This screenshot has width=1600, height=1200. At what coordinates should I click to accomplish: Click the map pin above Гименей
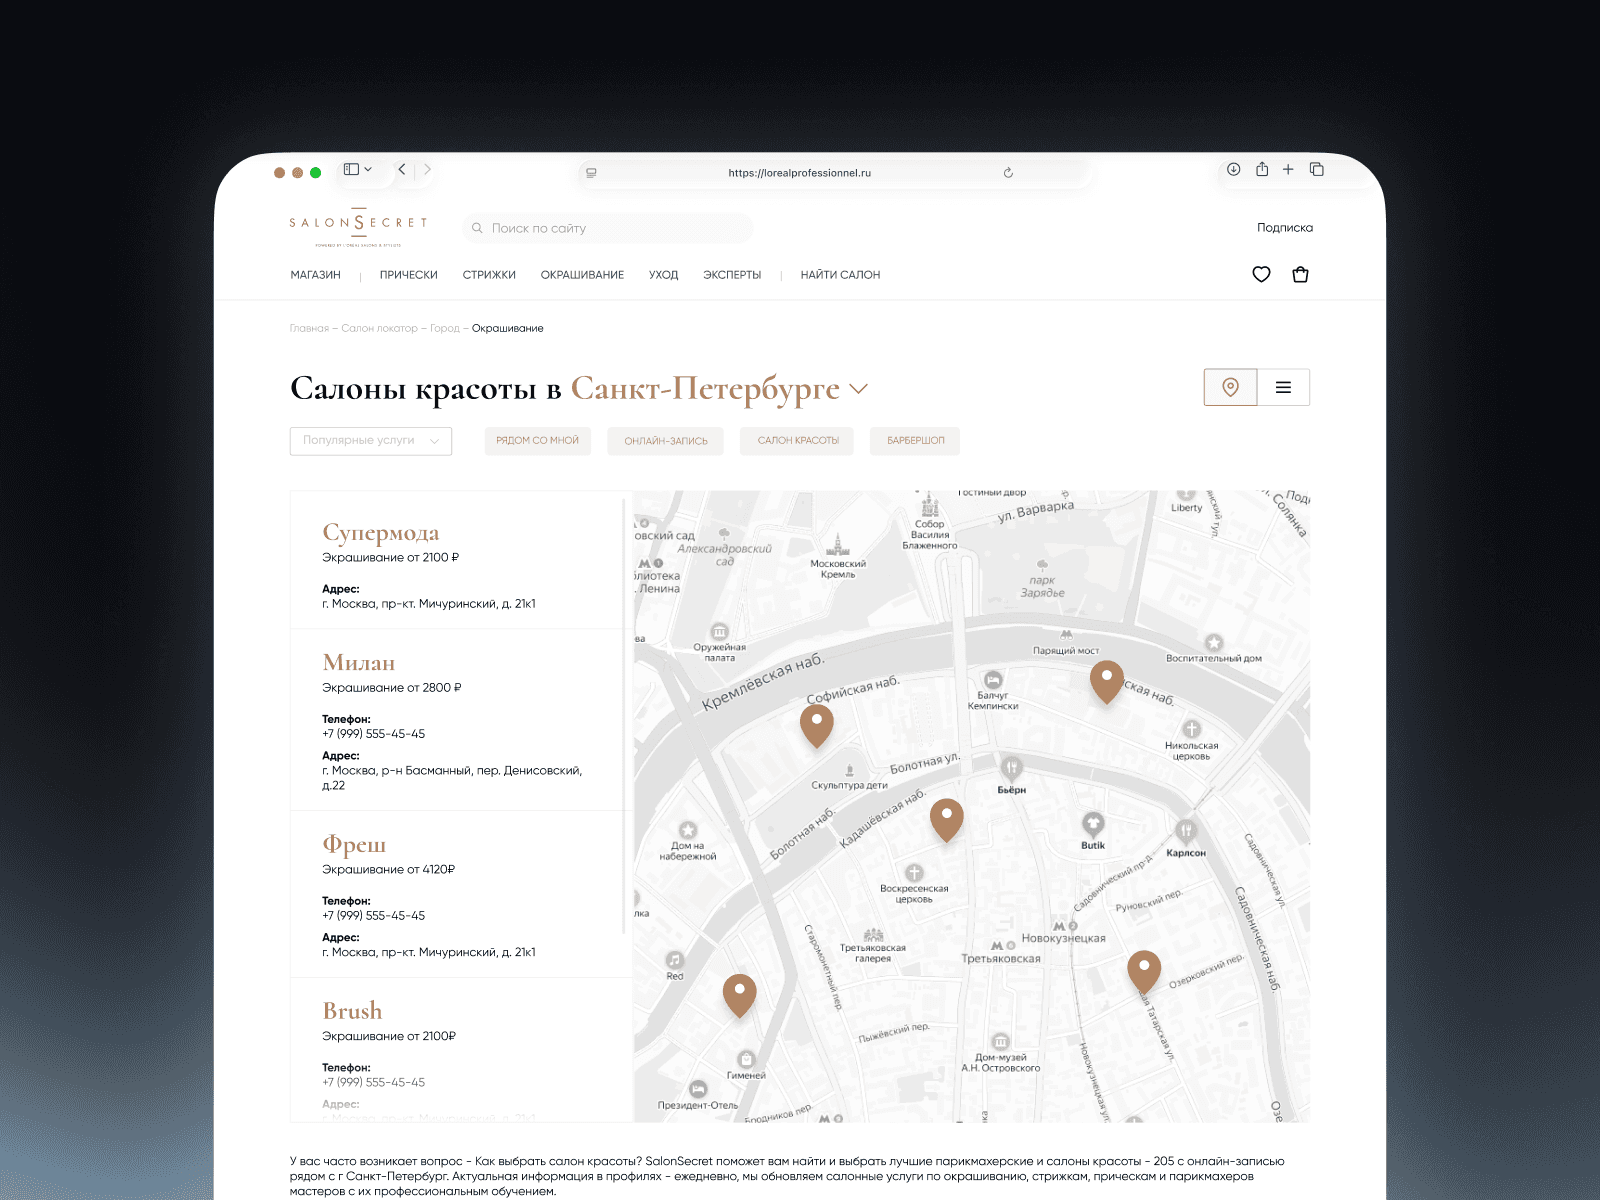pos(739,996)
